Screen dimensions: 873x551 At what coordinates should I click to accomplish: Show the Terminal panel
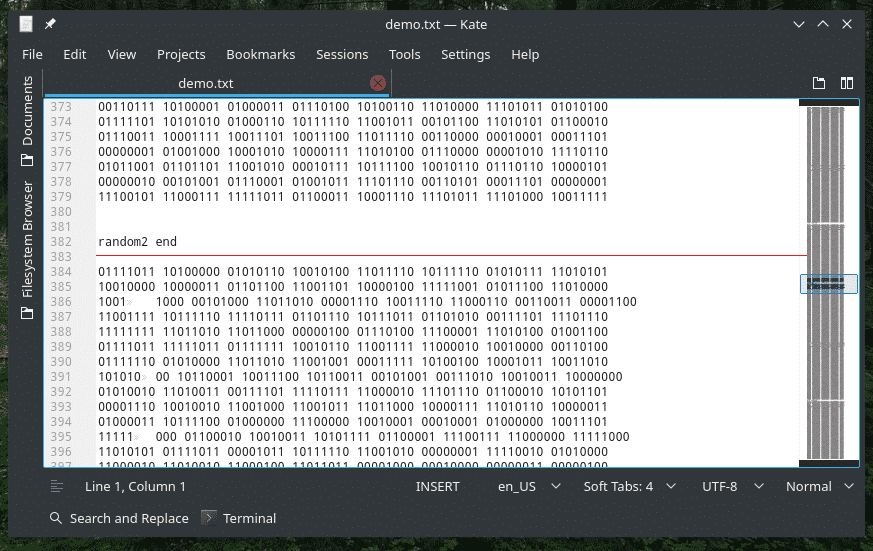tap(239, 518)
